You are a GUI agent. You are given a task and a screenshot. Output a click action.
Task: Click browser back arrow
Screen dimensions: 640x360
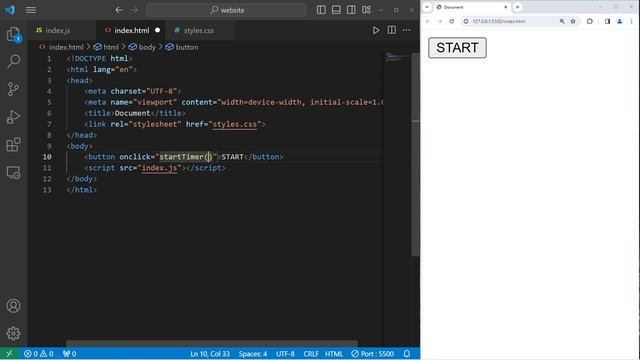coord(428,21)
